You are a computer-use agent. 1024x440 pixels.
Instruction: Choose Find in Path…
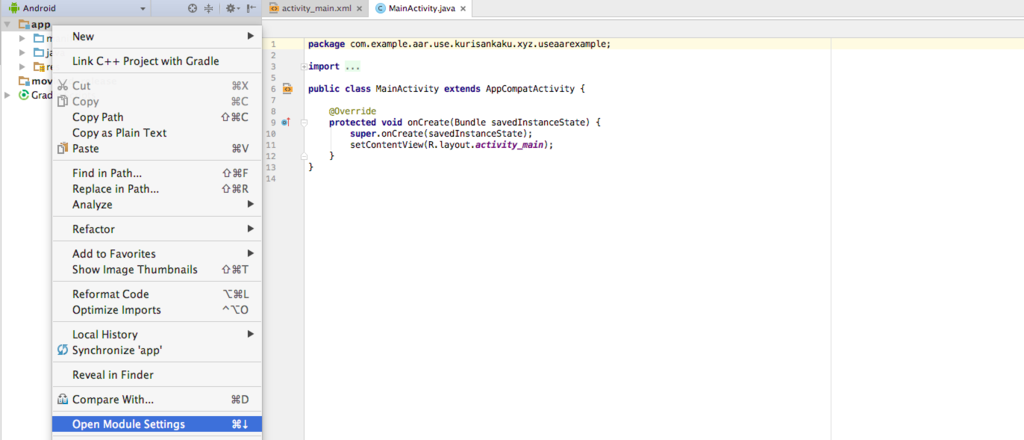[157, 173]
